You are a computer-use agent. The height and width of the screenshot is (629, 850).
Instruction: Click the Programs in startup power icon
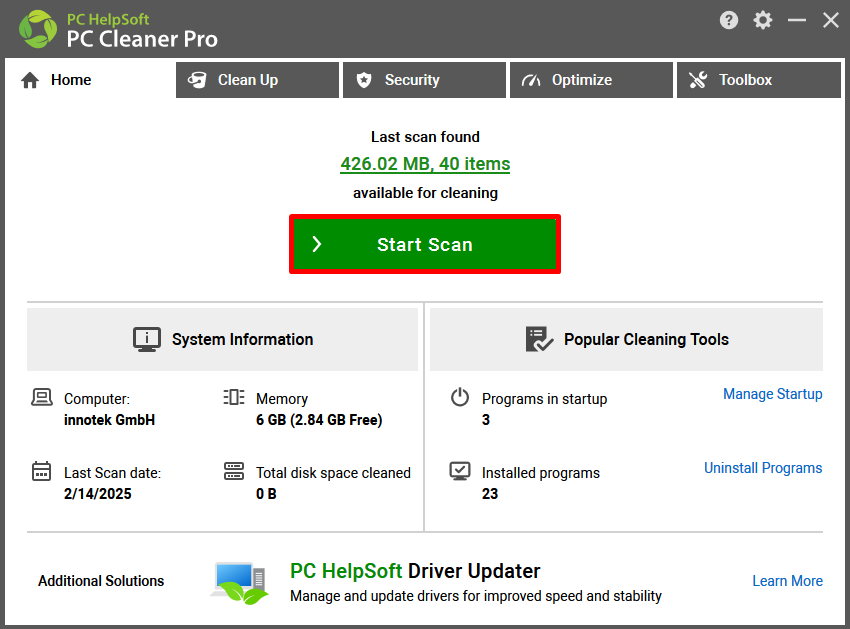(x=460, y=397)
